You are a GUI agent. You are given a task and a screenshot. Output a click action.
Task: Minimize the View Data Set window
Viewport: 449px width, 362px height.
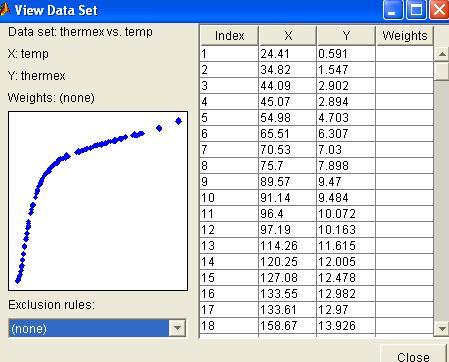point(393,10)
